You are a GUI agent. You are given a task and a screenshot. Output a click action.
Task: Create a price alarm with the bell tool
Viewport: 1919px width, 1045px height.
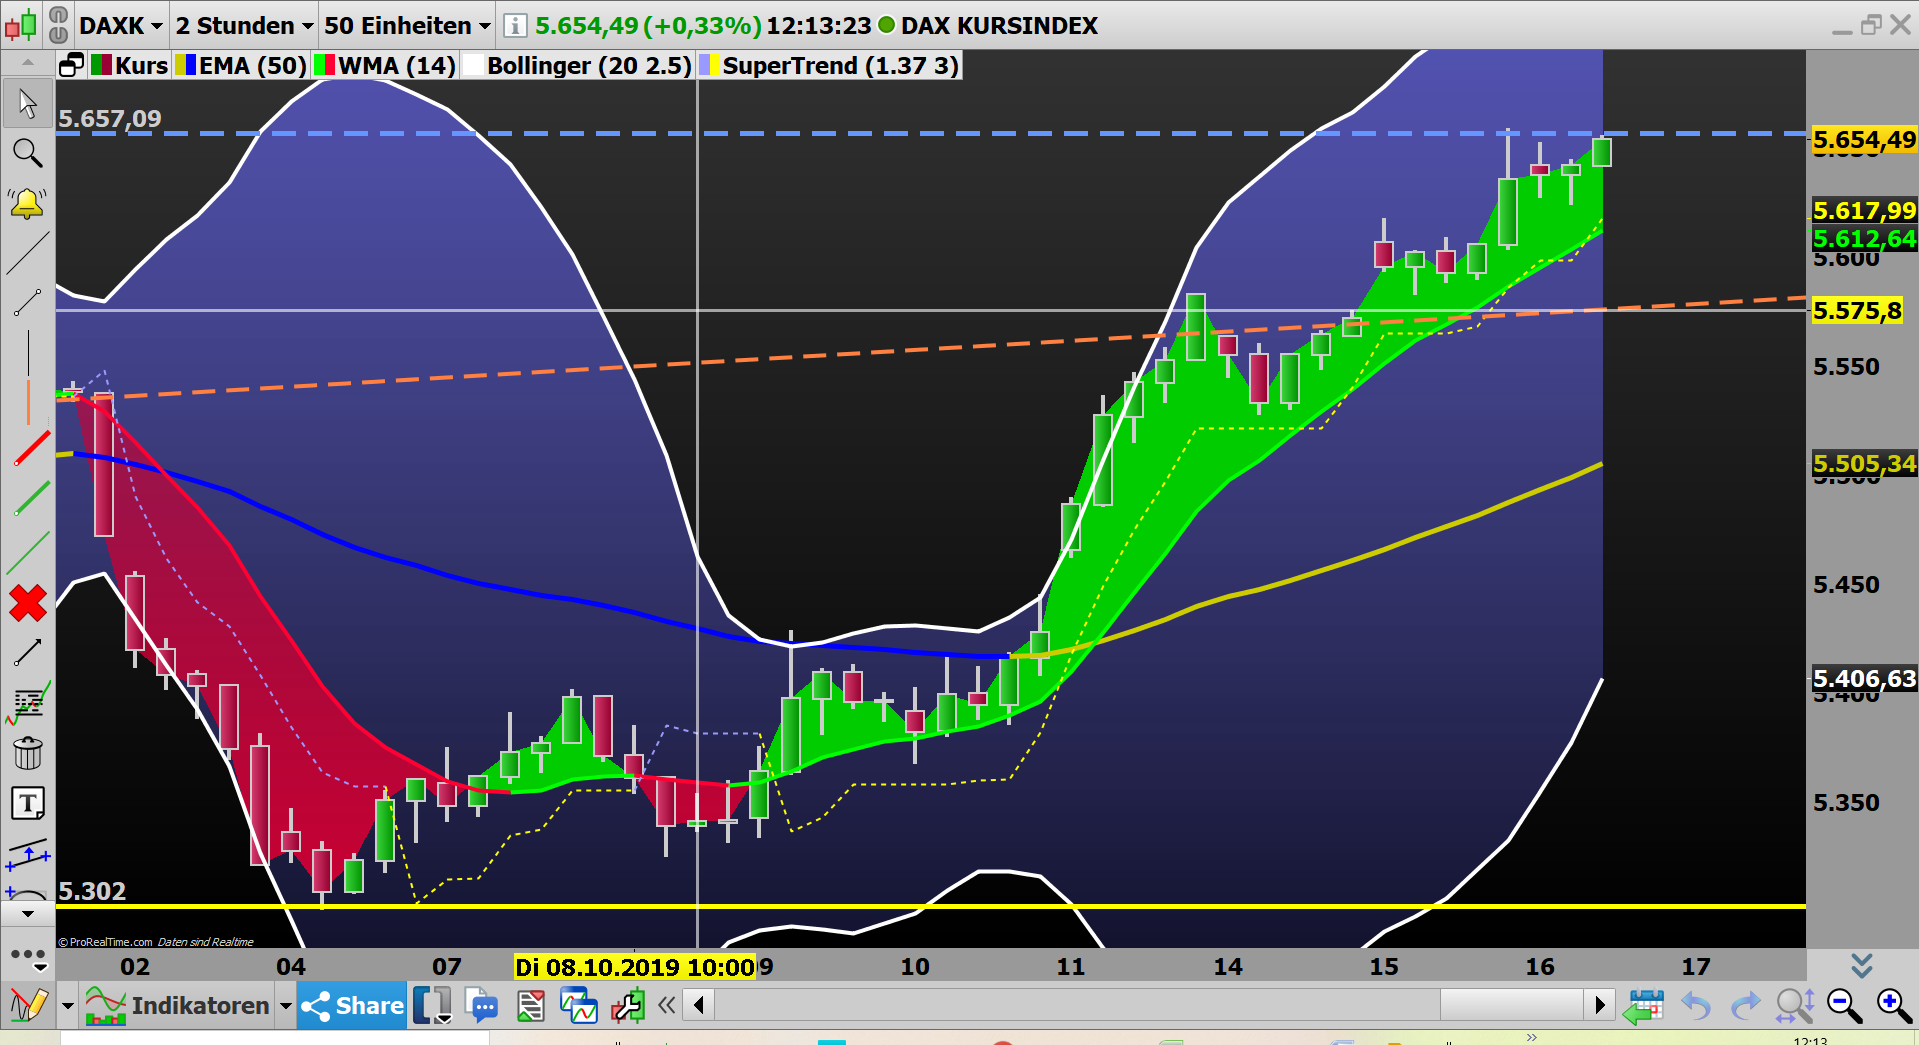(x=28, y=203)
